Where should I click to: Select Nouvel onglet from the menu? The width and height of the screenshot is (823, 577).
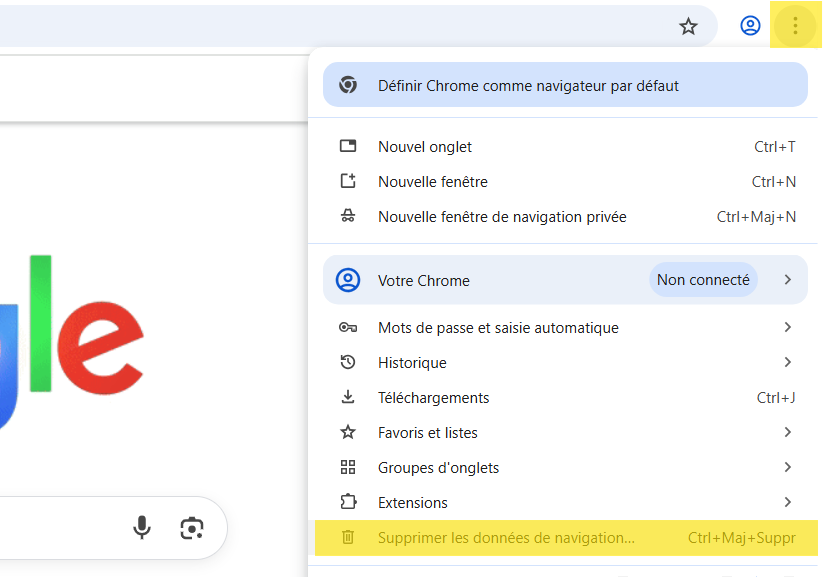coord(425,147)
